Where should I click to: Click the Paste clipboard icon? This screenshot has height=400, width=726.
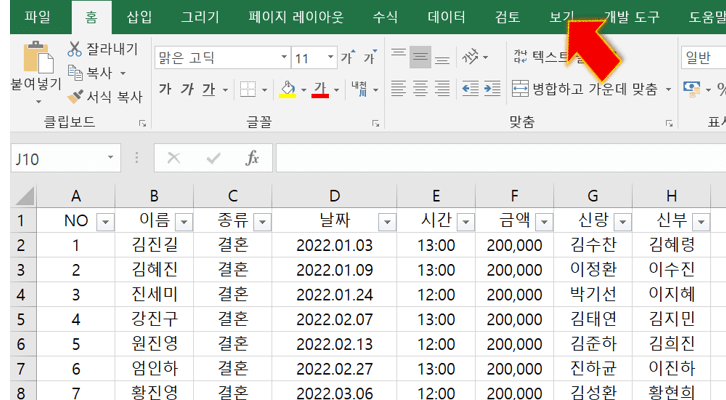click(37, 57)
